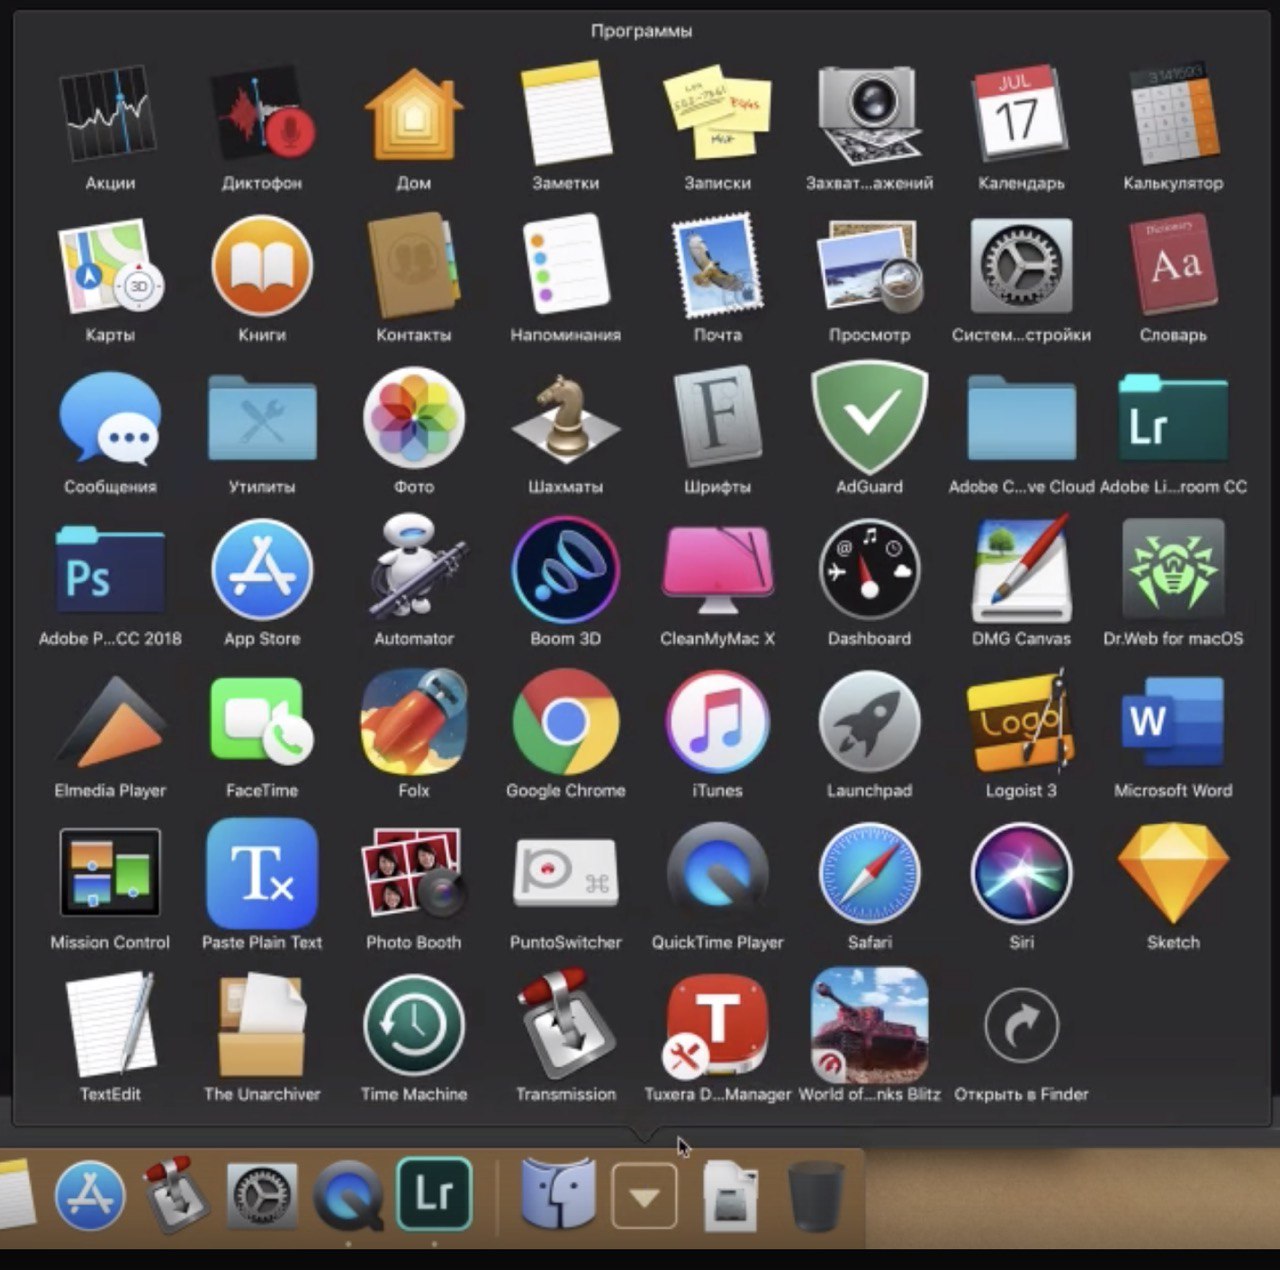Launch Диктофон voice recorder

coord(262,114)
